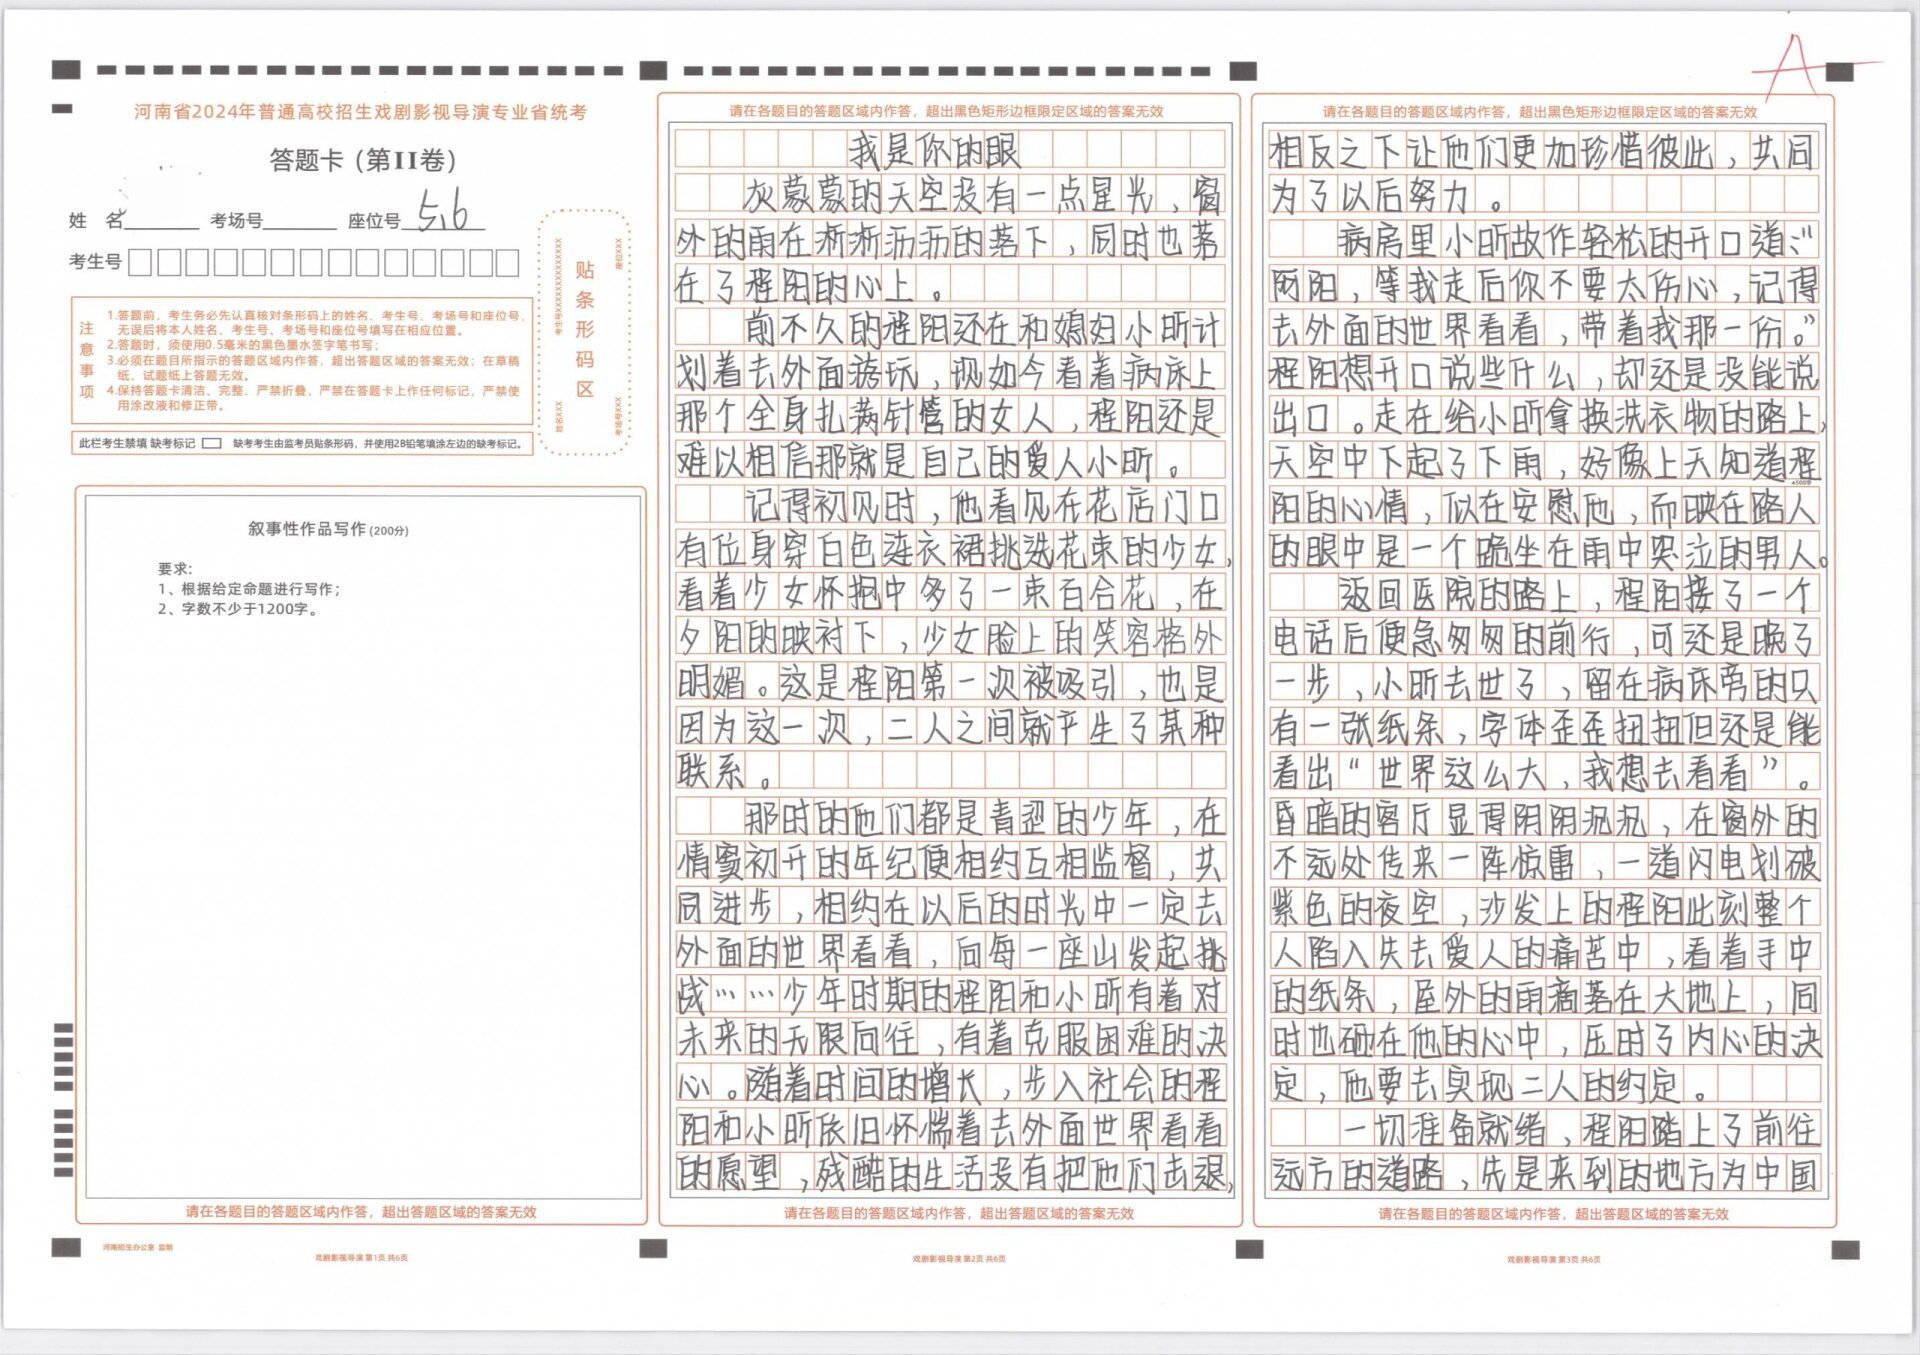Click the line '未来的无限向往，有着克服困难的决'

click(x=950, y=1040)
